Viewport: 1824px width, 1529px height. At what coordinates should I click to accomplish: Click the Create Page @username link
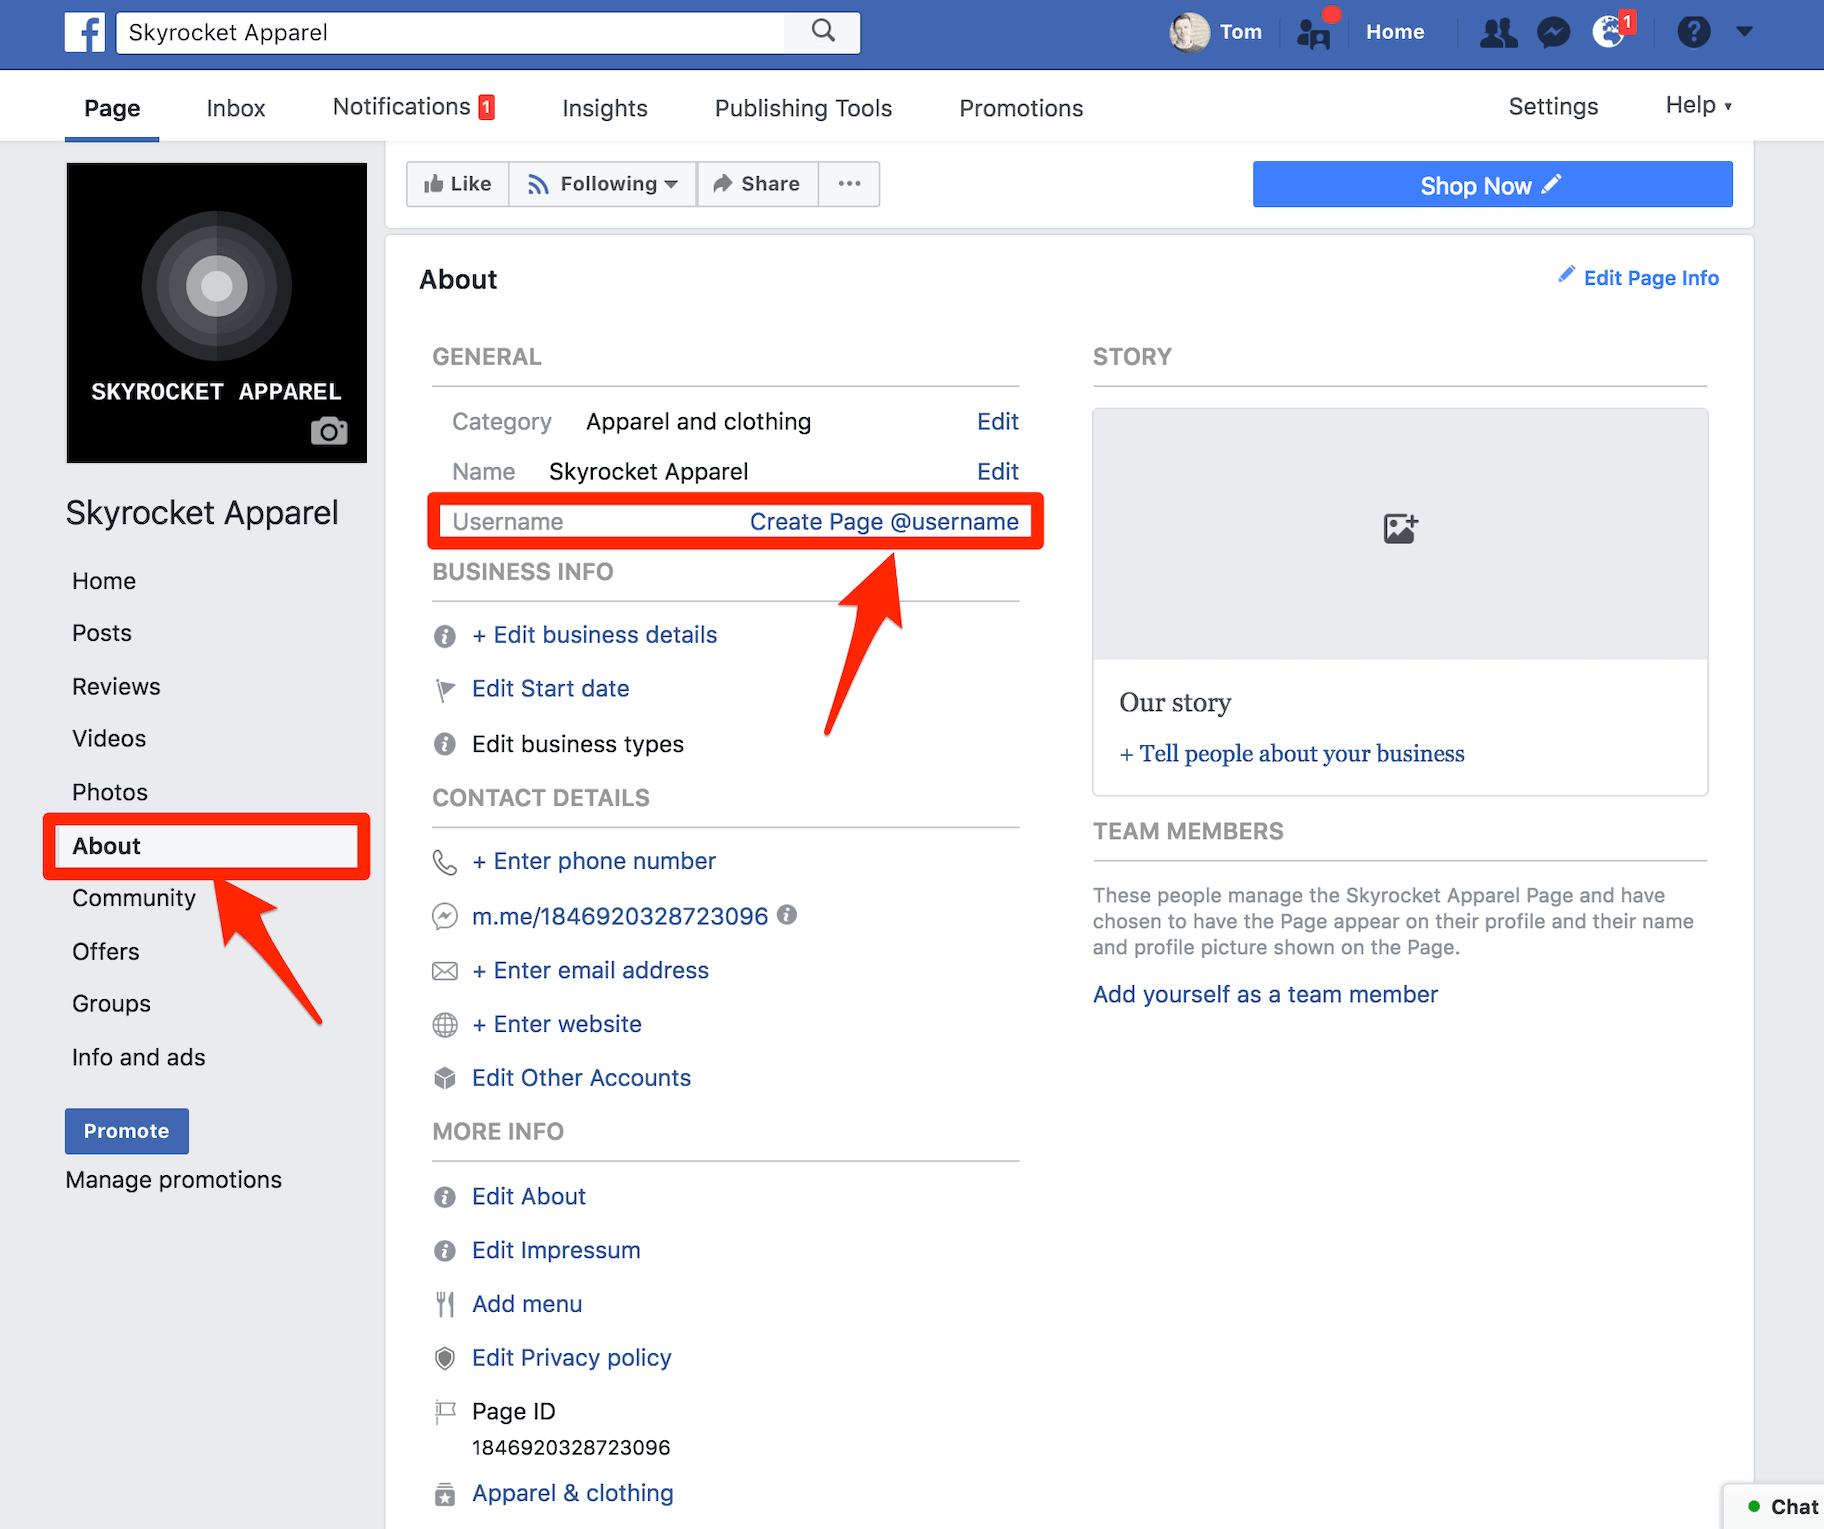click(x=885, y=521)
